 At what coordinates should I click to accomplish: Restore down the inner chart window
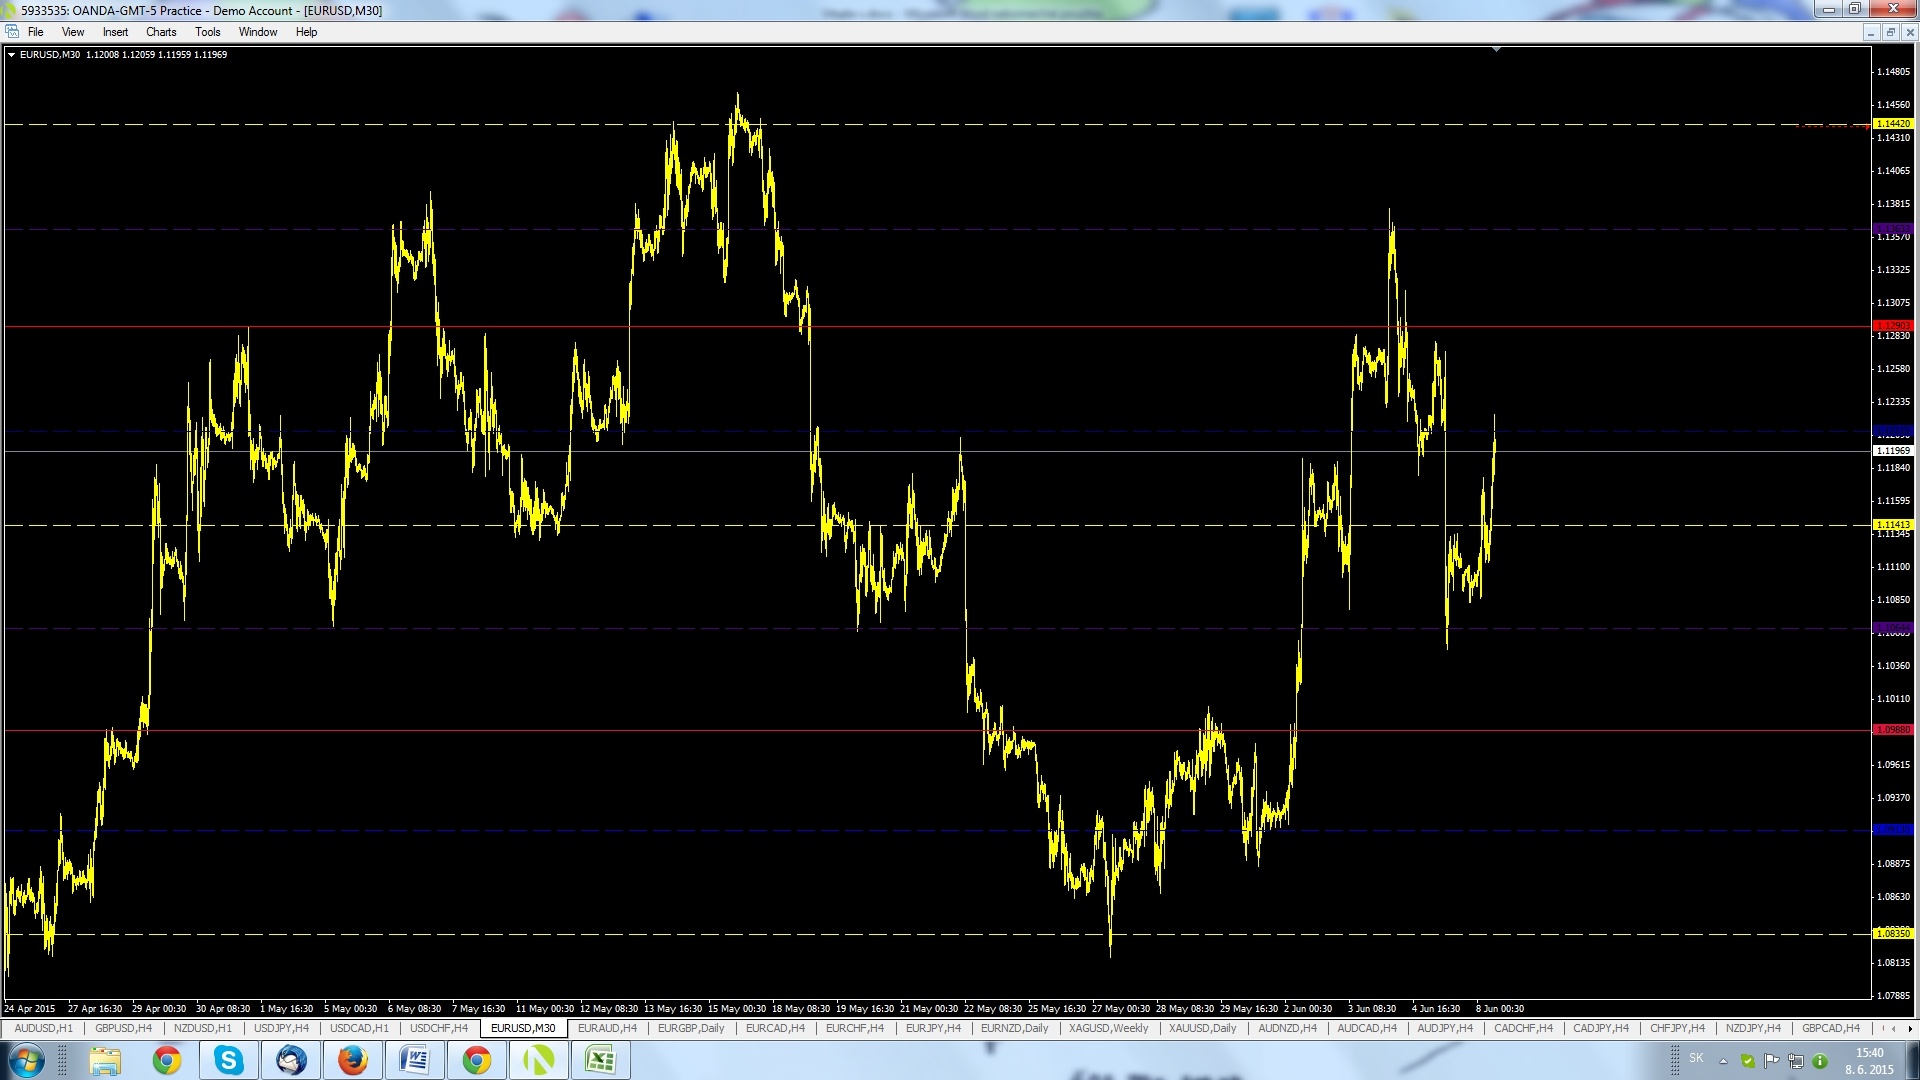(x=1890, y=32)
